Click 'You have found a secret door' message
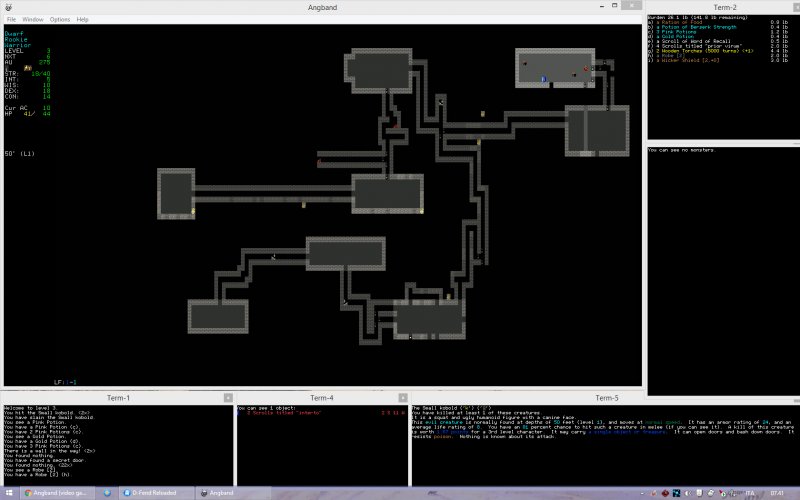This screenshot has height=500, width=800. pos(45,460)
